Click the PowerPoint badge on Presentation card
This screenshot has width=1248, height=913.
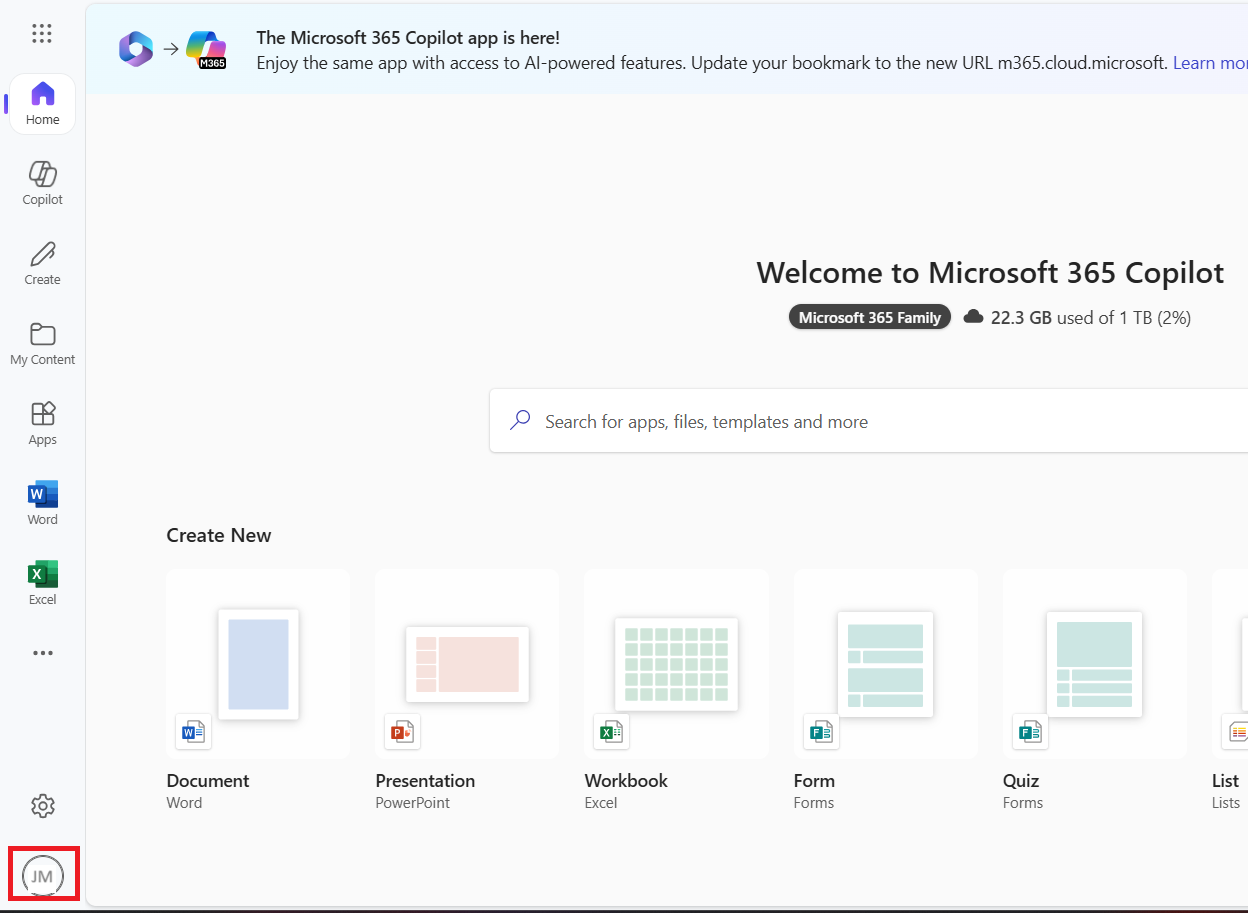(402, 732)
